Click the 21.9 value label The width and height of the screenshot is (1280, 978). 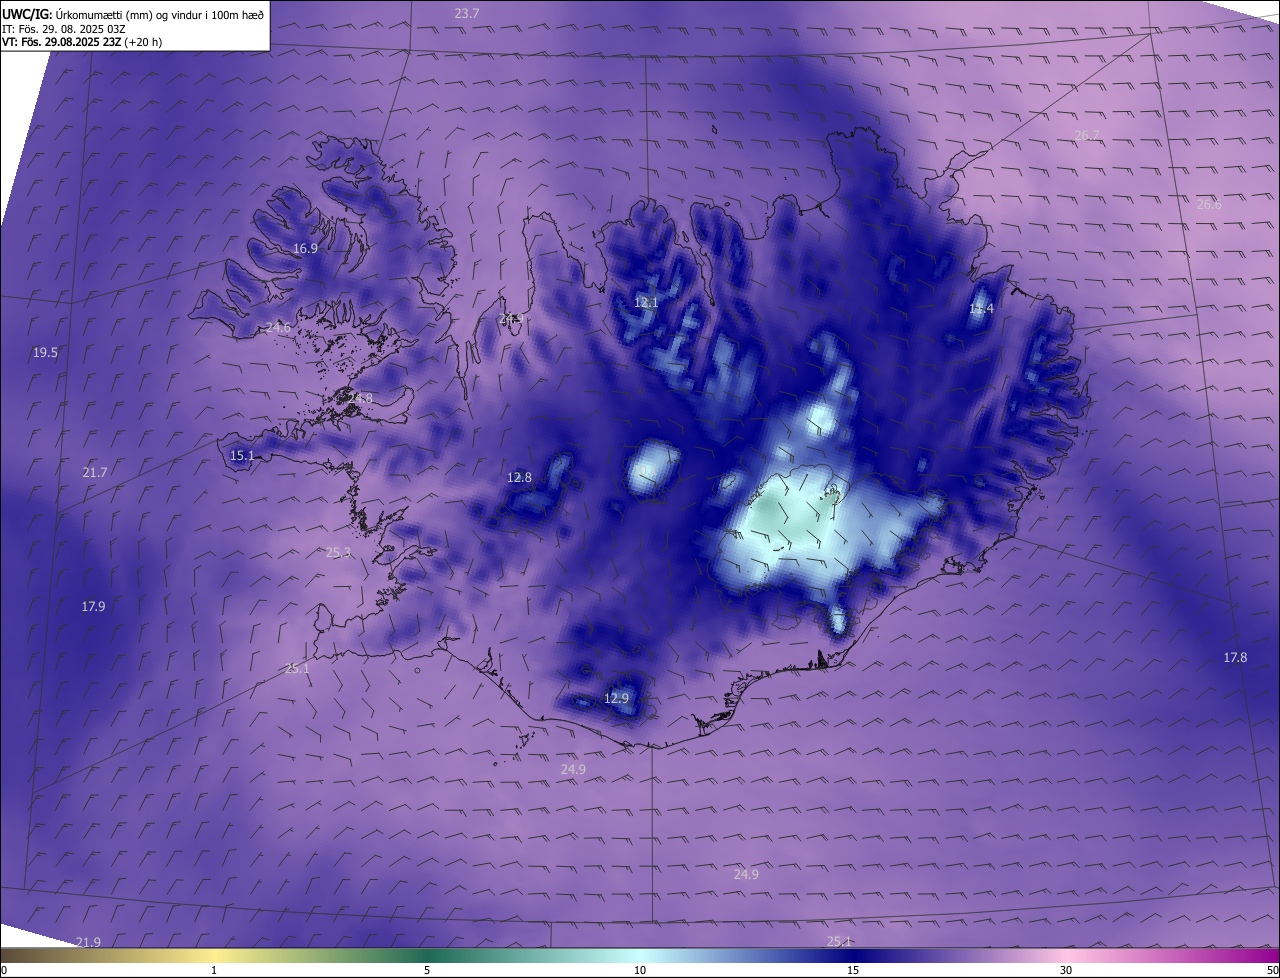(x=88, y=942)
